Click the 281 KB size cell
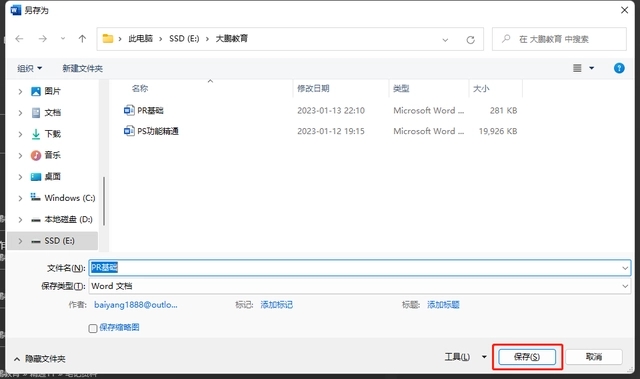 pyautogui.click(x=503, y=111)
